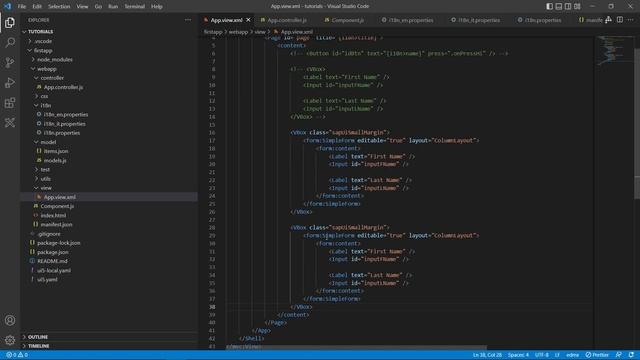Open Customize Layout icon

coord(577,6)
